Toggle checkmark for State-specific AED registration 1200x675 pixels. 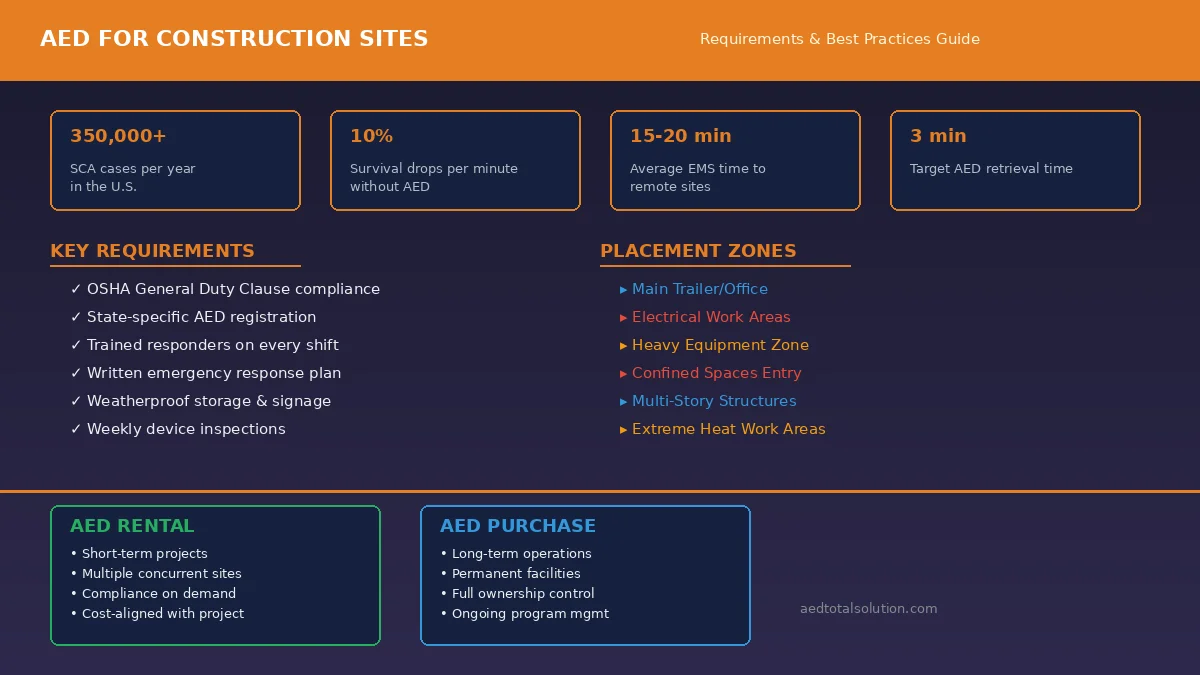[76, 317]
